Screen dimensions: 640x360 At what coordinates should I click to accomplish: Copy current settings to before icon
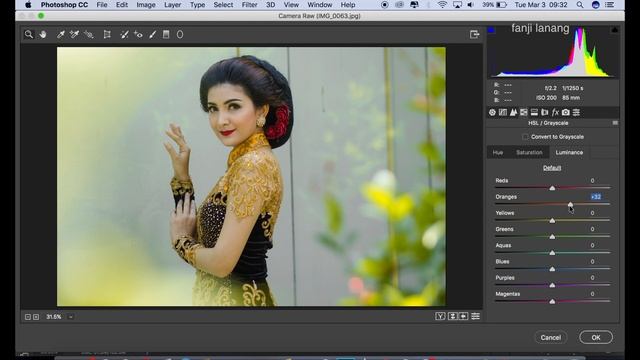(464, 316)
